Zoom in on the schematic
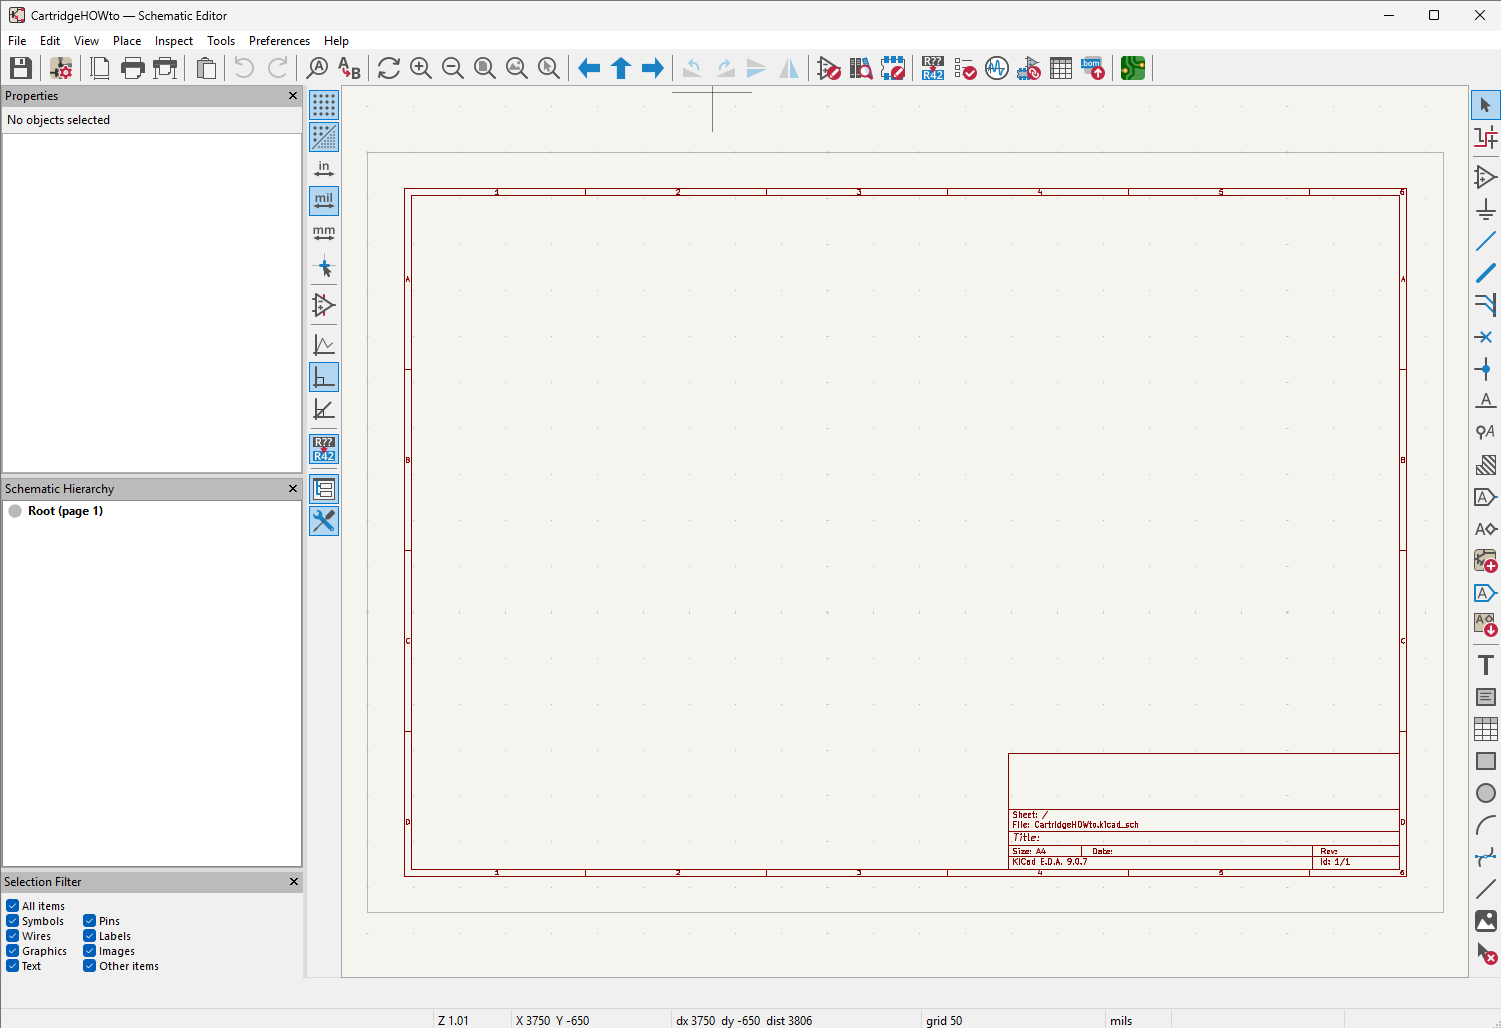The image size is (1501, 1028). click(421, 68)
